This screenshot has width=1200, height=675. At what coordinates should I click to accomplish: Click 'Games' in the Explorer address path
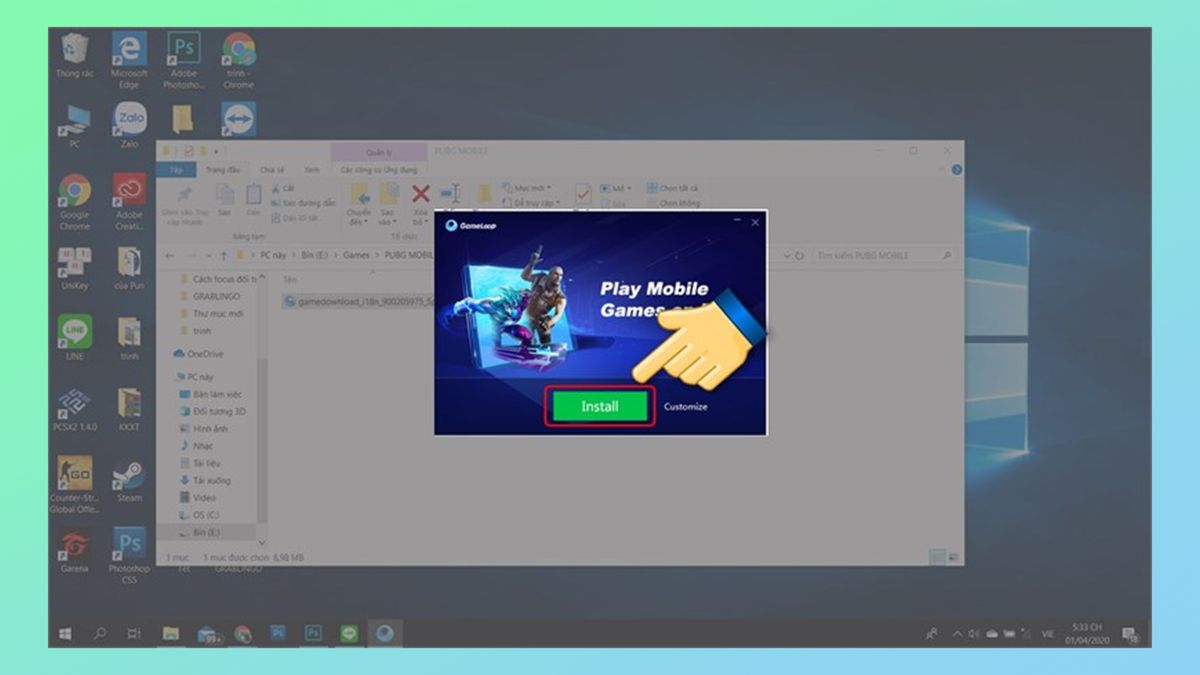tap(356, 256)
